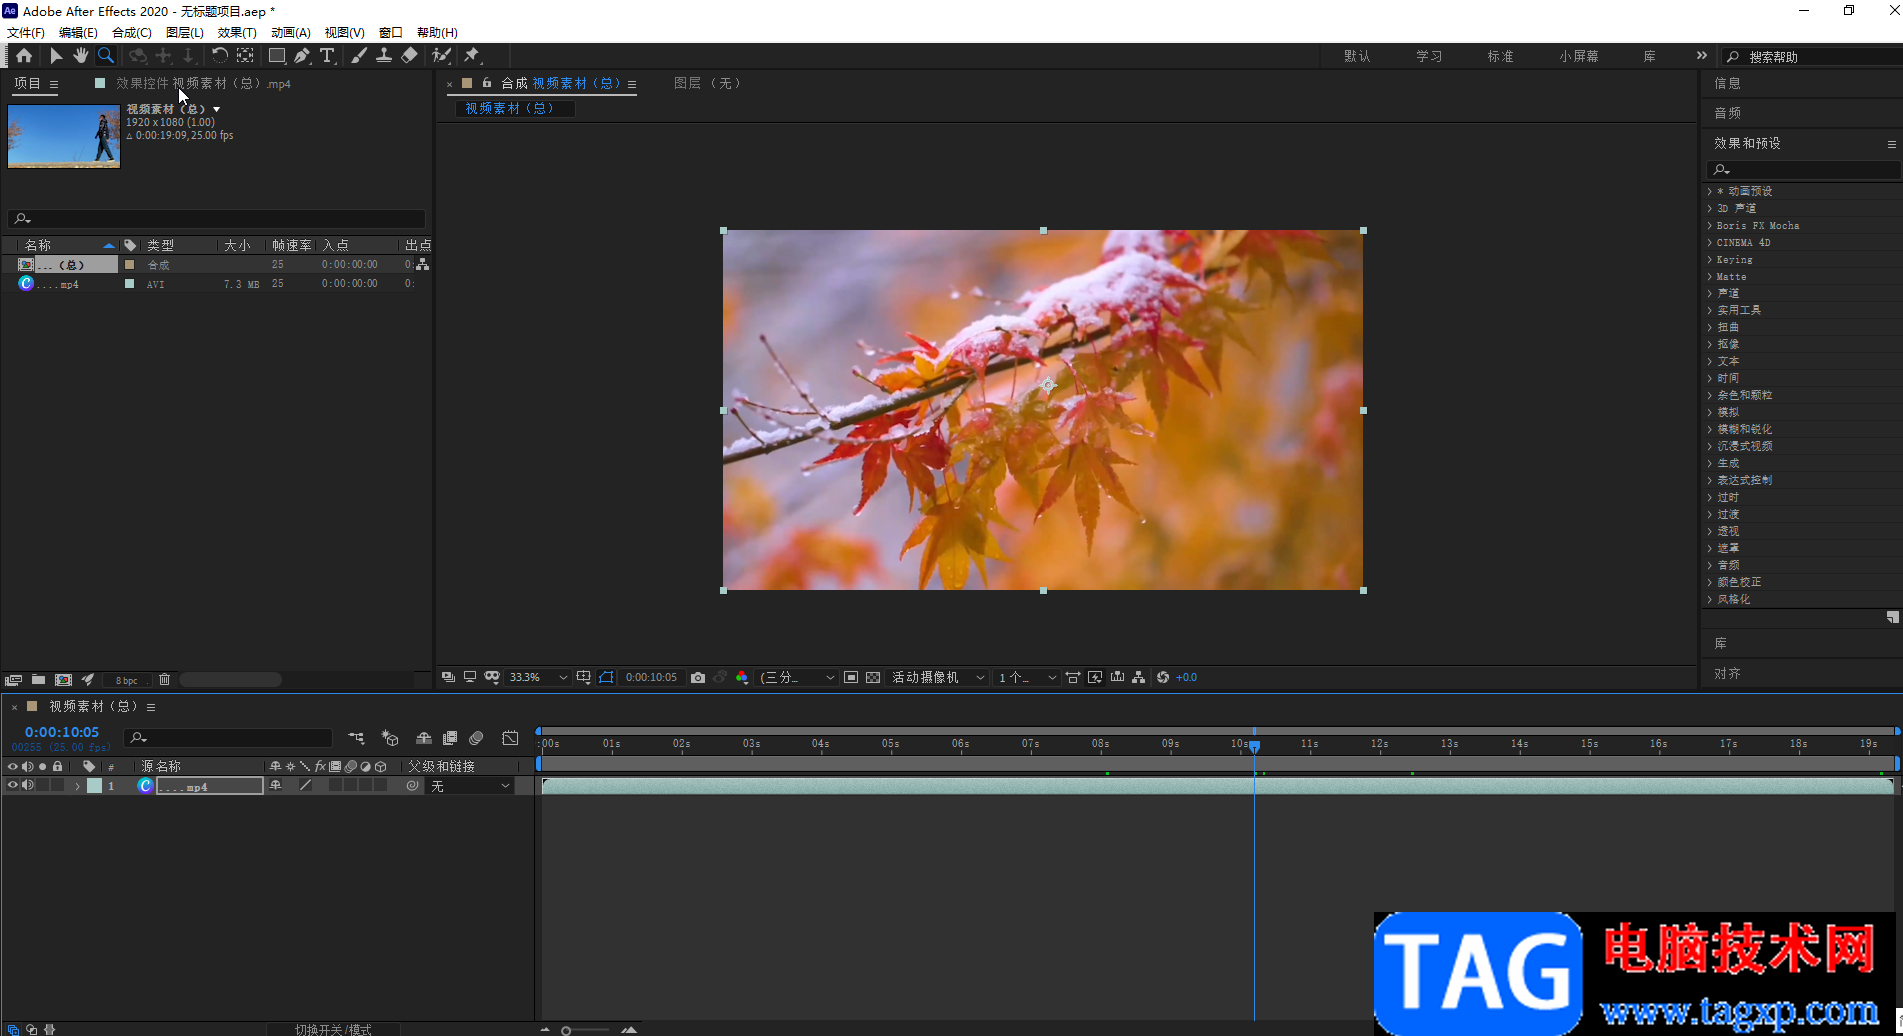
Task: Toggle solo switch for layer 1
Action: (43, 786)
